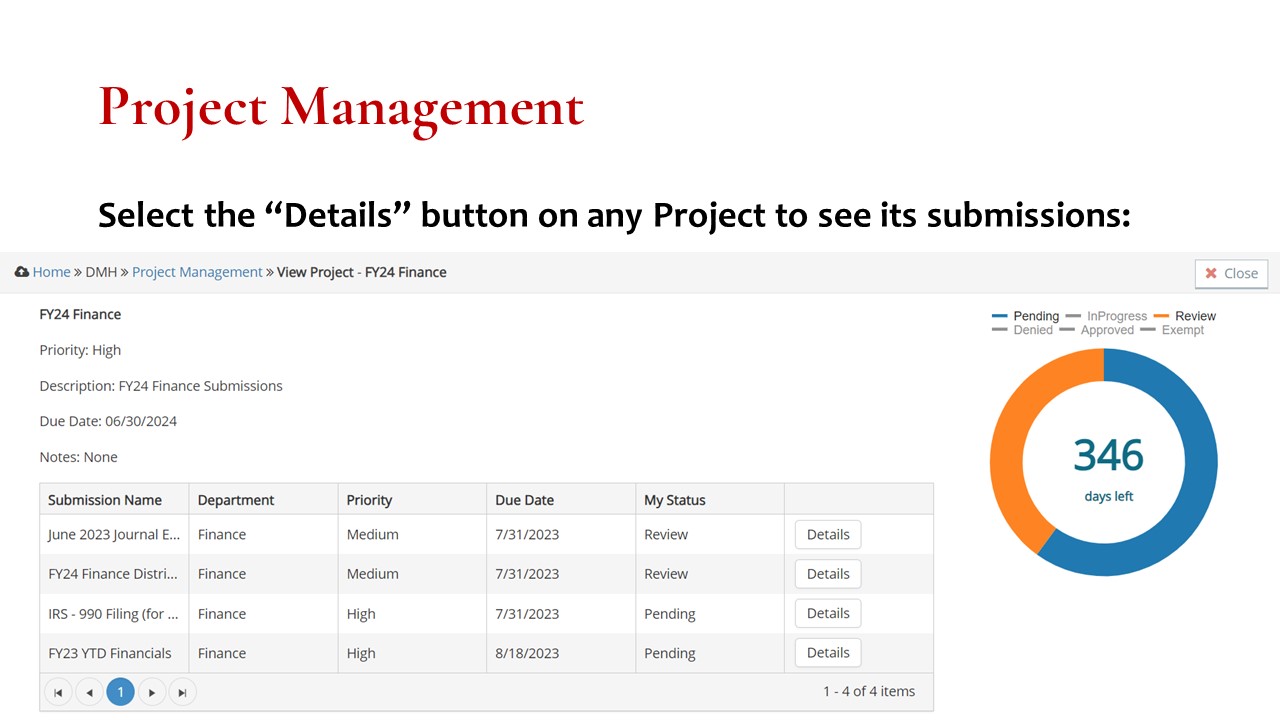
Task: Sort by Submission Name column header
Action: 105,500
